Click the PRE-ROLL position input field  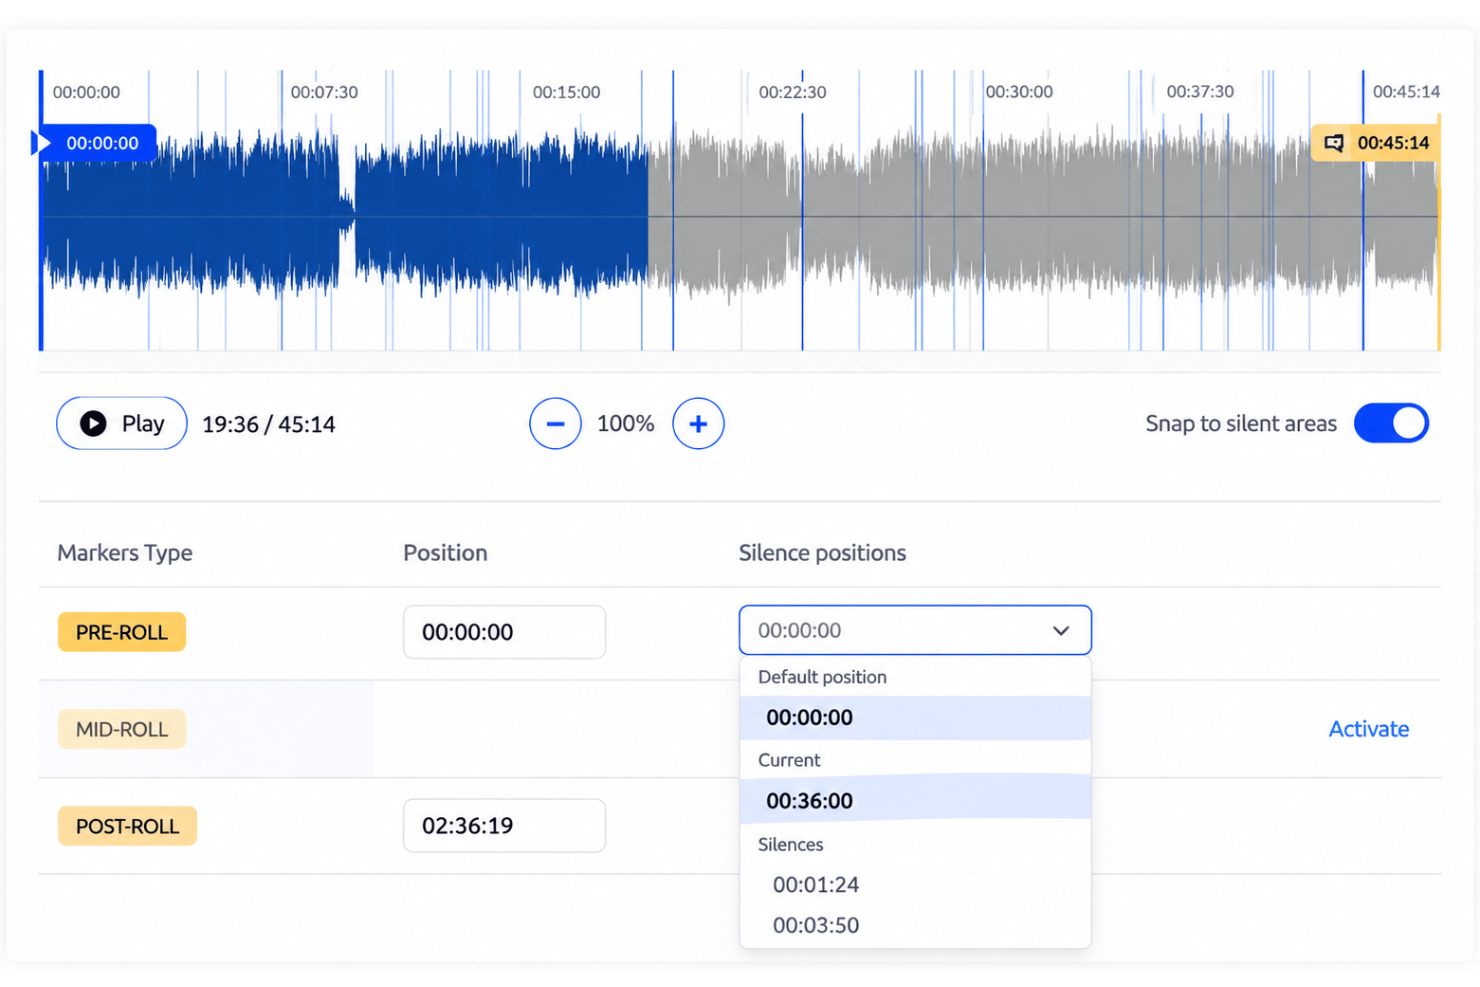[504, 632]
